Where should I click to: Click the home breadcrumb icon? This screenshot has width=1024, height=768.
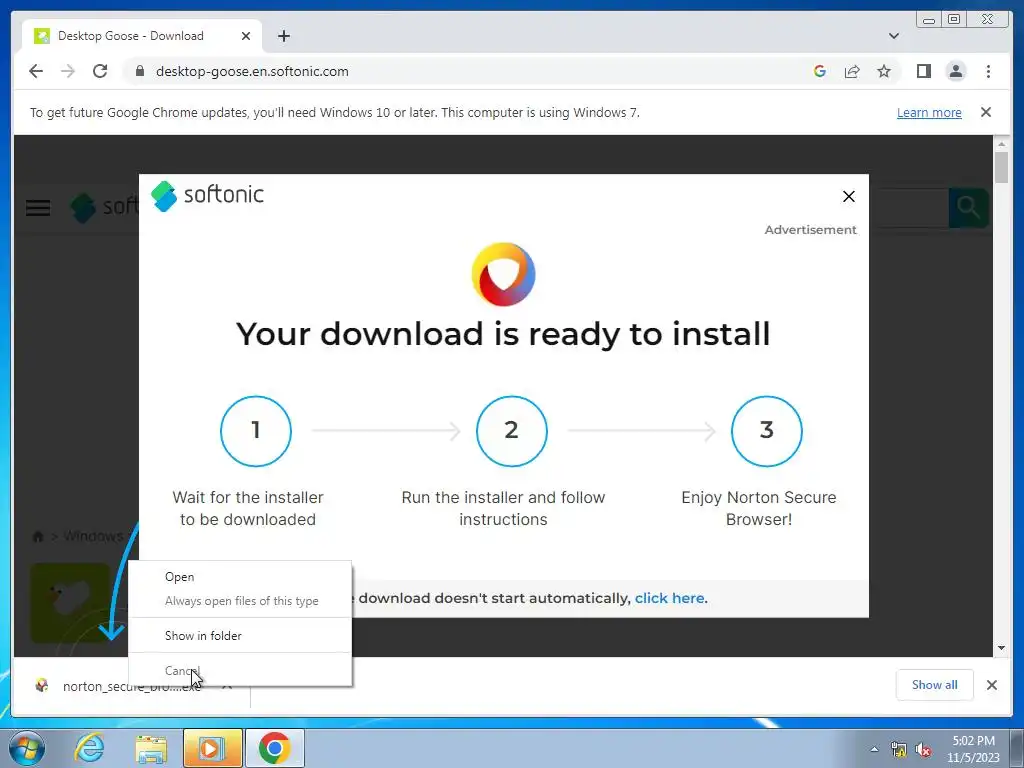click(x=38, y=536)
